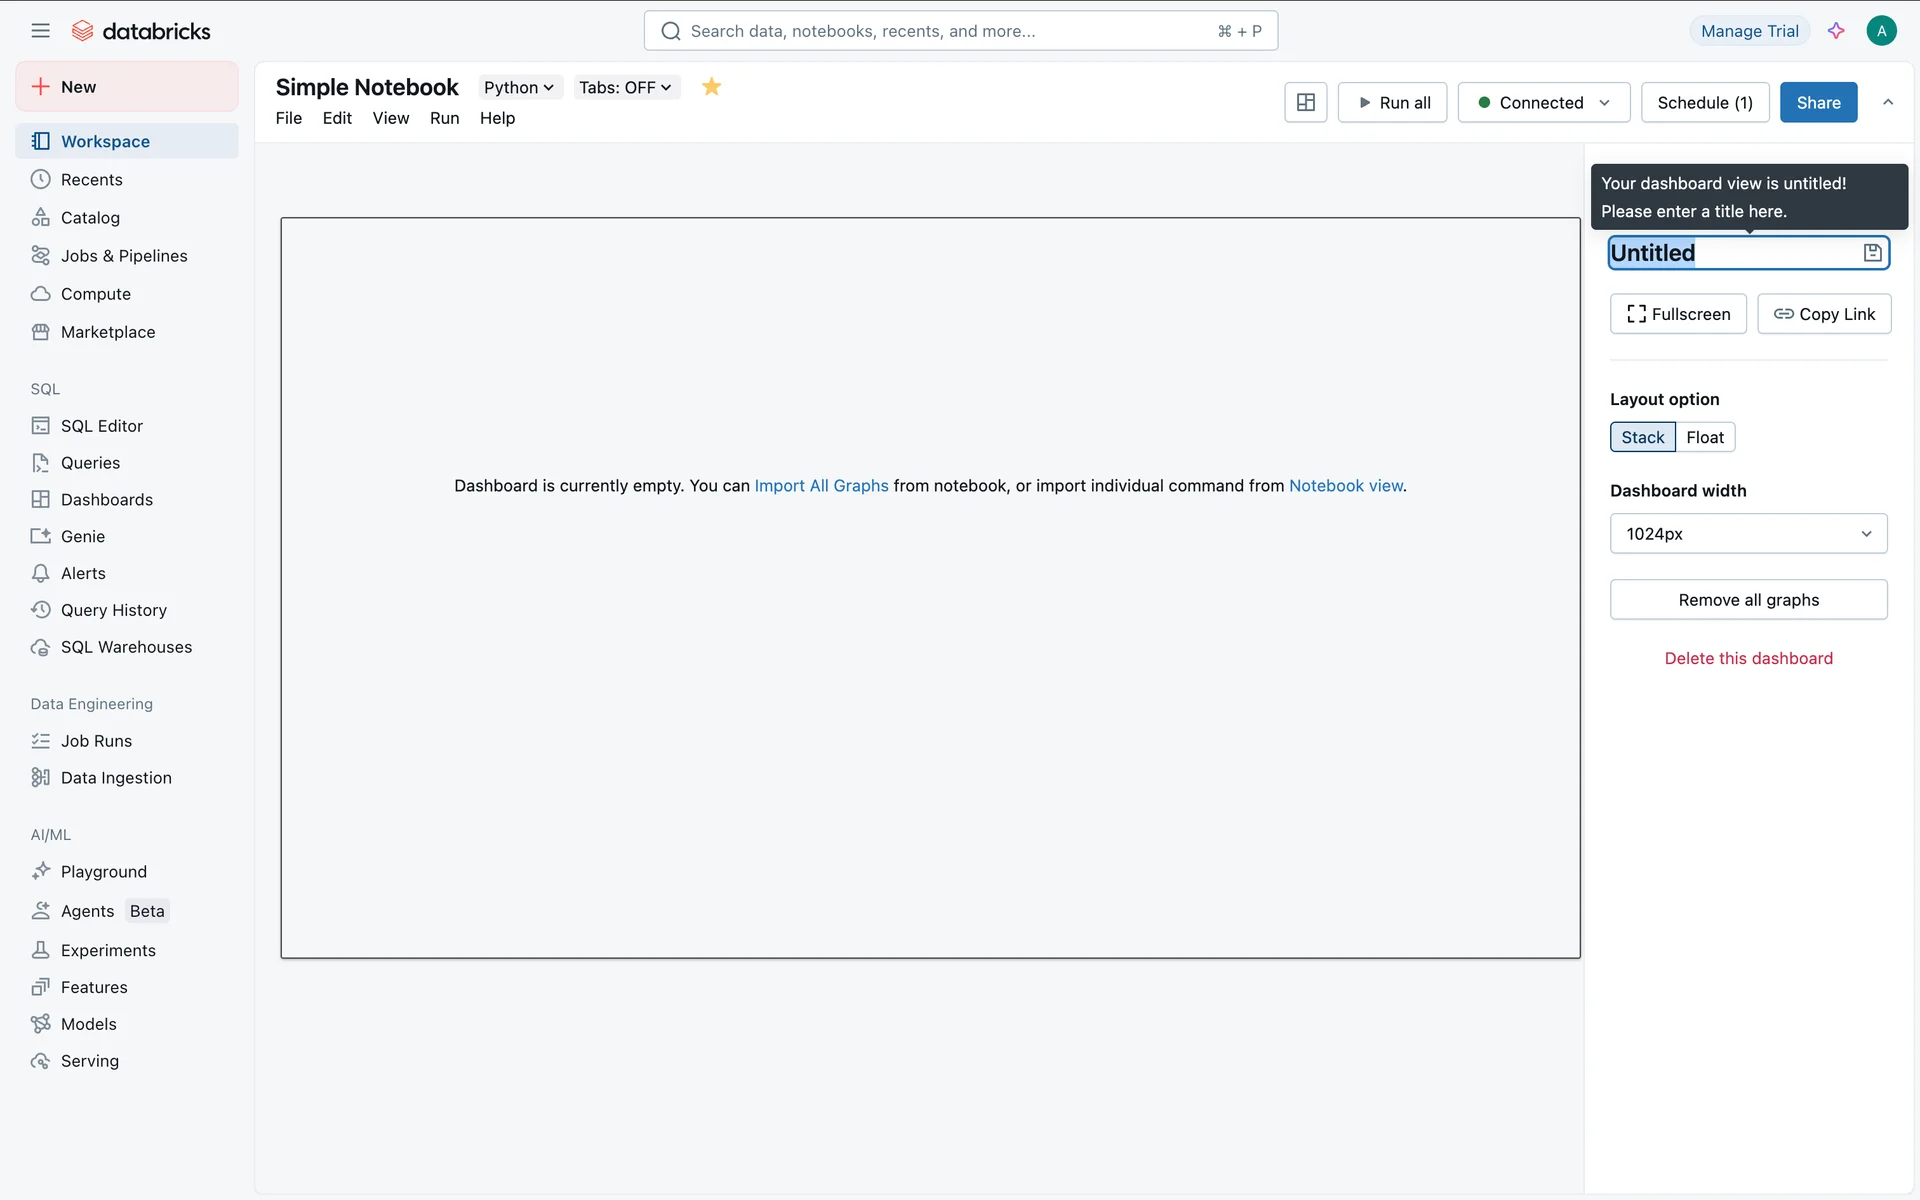Click the hamburger menu icon
1920x1200 pixels.
pos(40,31)
